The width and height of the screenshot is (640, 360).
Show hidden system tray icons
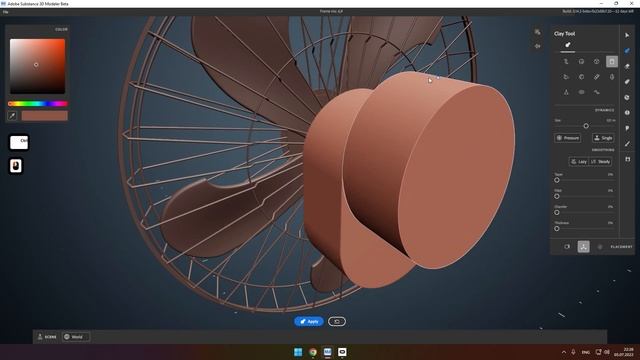564,352
